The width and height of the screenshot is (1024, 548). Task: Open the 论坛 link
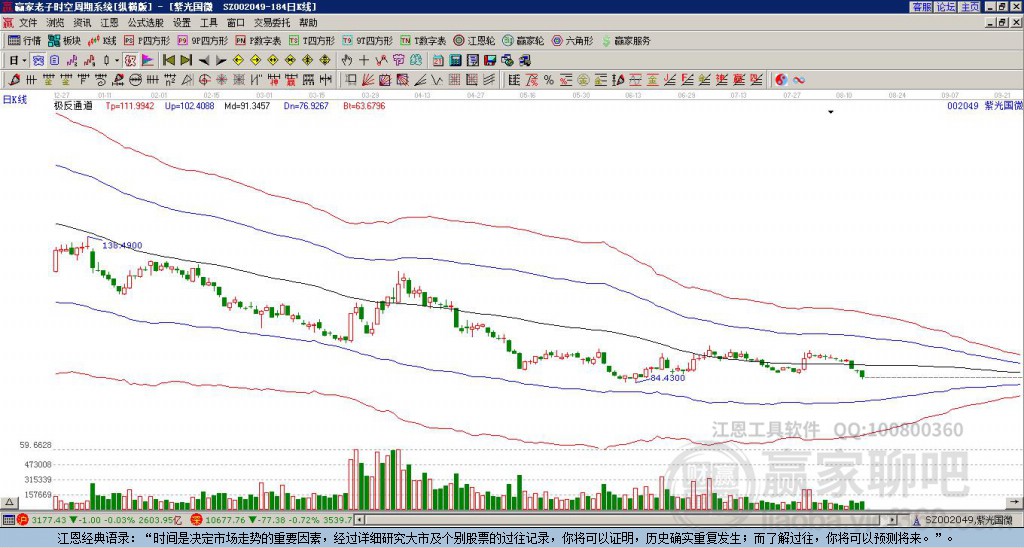coord(945,7)
